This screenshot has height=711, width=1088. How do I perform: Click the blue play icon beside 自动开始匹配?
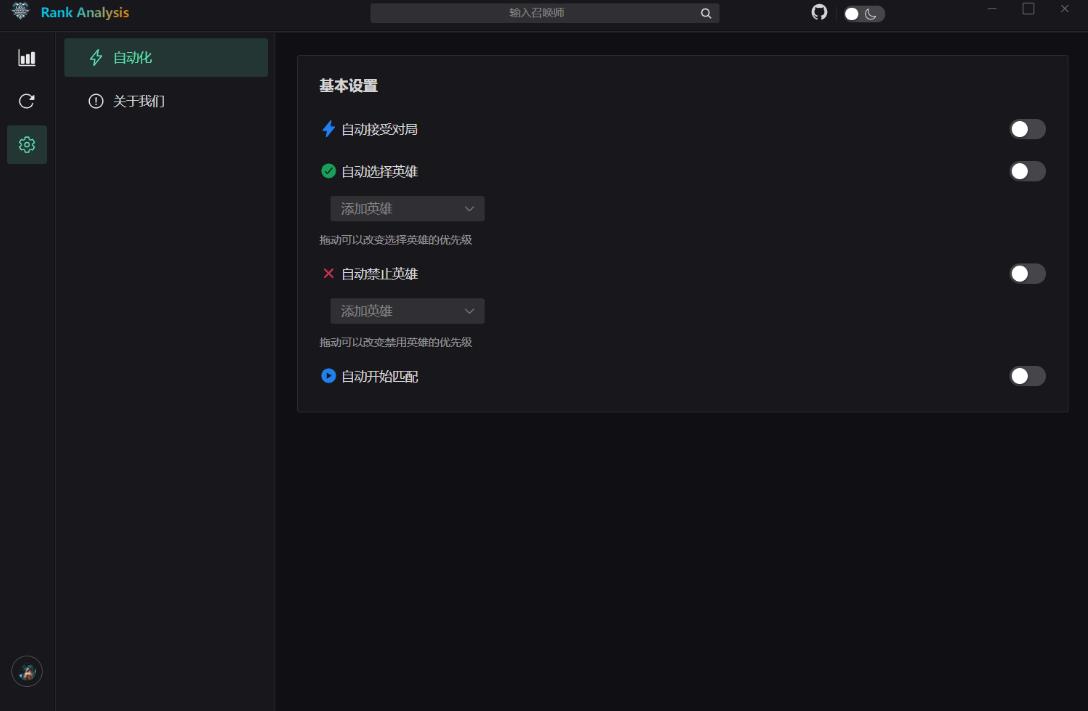pyautogui.click(x=328, y=376)
